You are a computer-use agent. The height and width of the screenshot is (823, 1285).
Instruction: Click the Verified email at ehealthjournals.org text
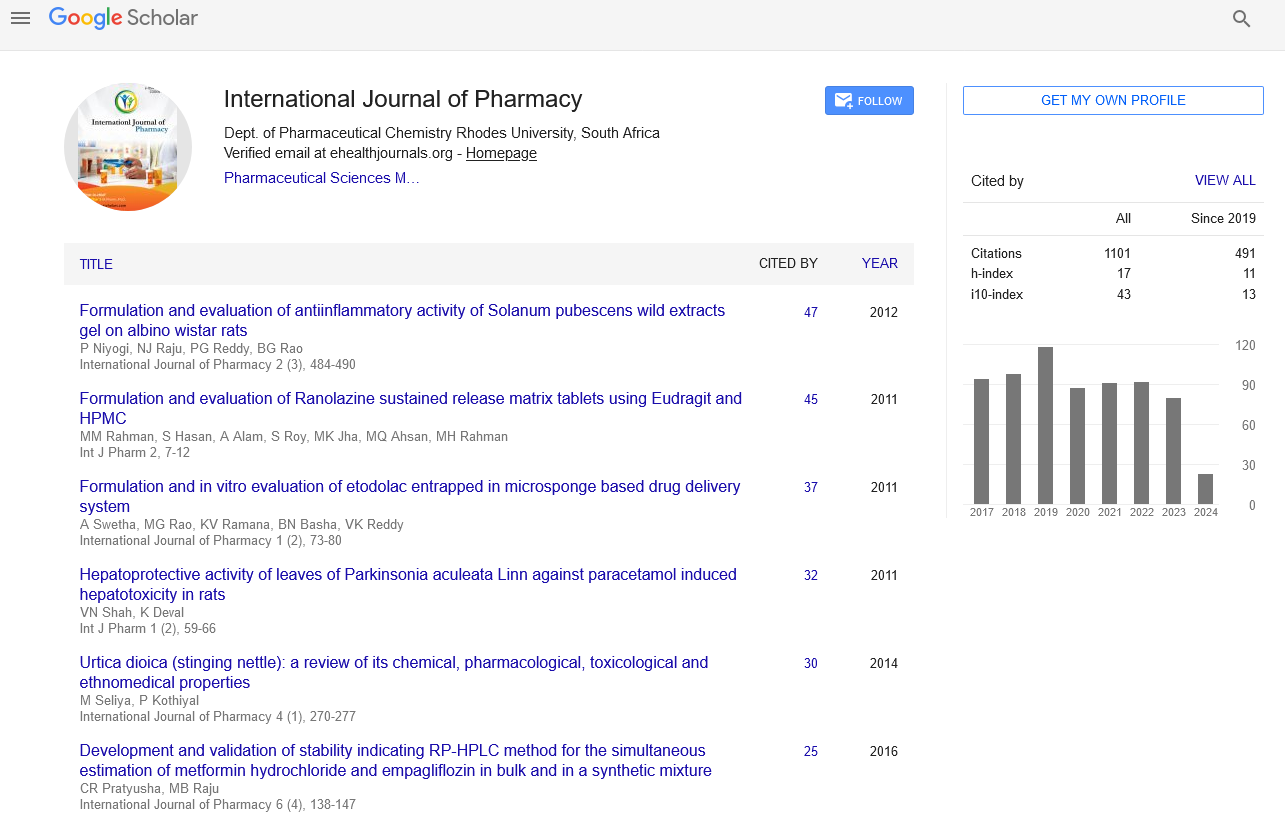coord(338,153)
